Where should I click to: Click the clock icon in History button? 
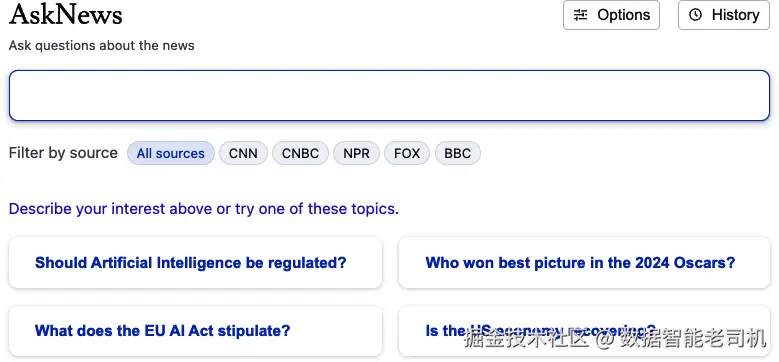tap(696, 15)
